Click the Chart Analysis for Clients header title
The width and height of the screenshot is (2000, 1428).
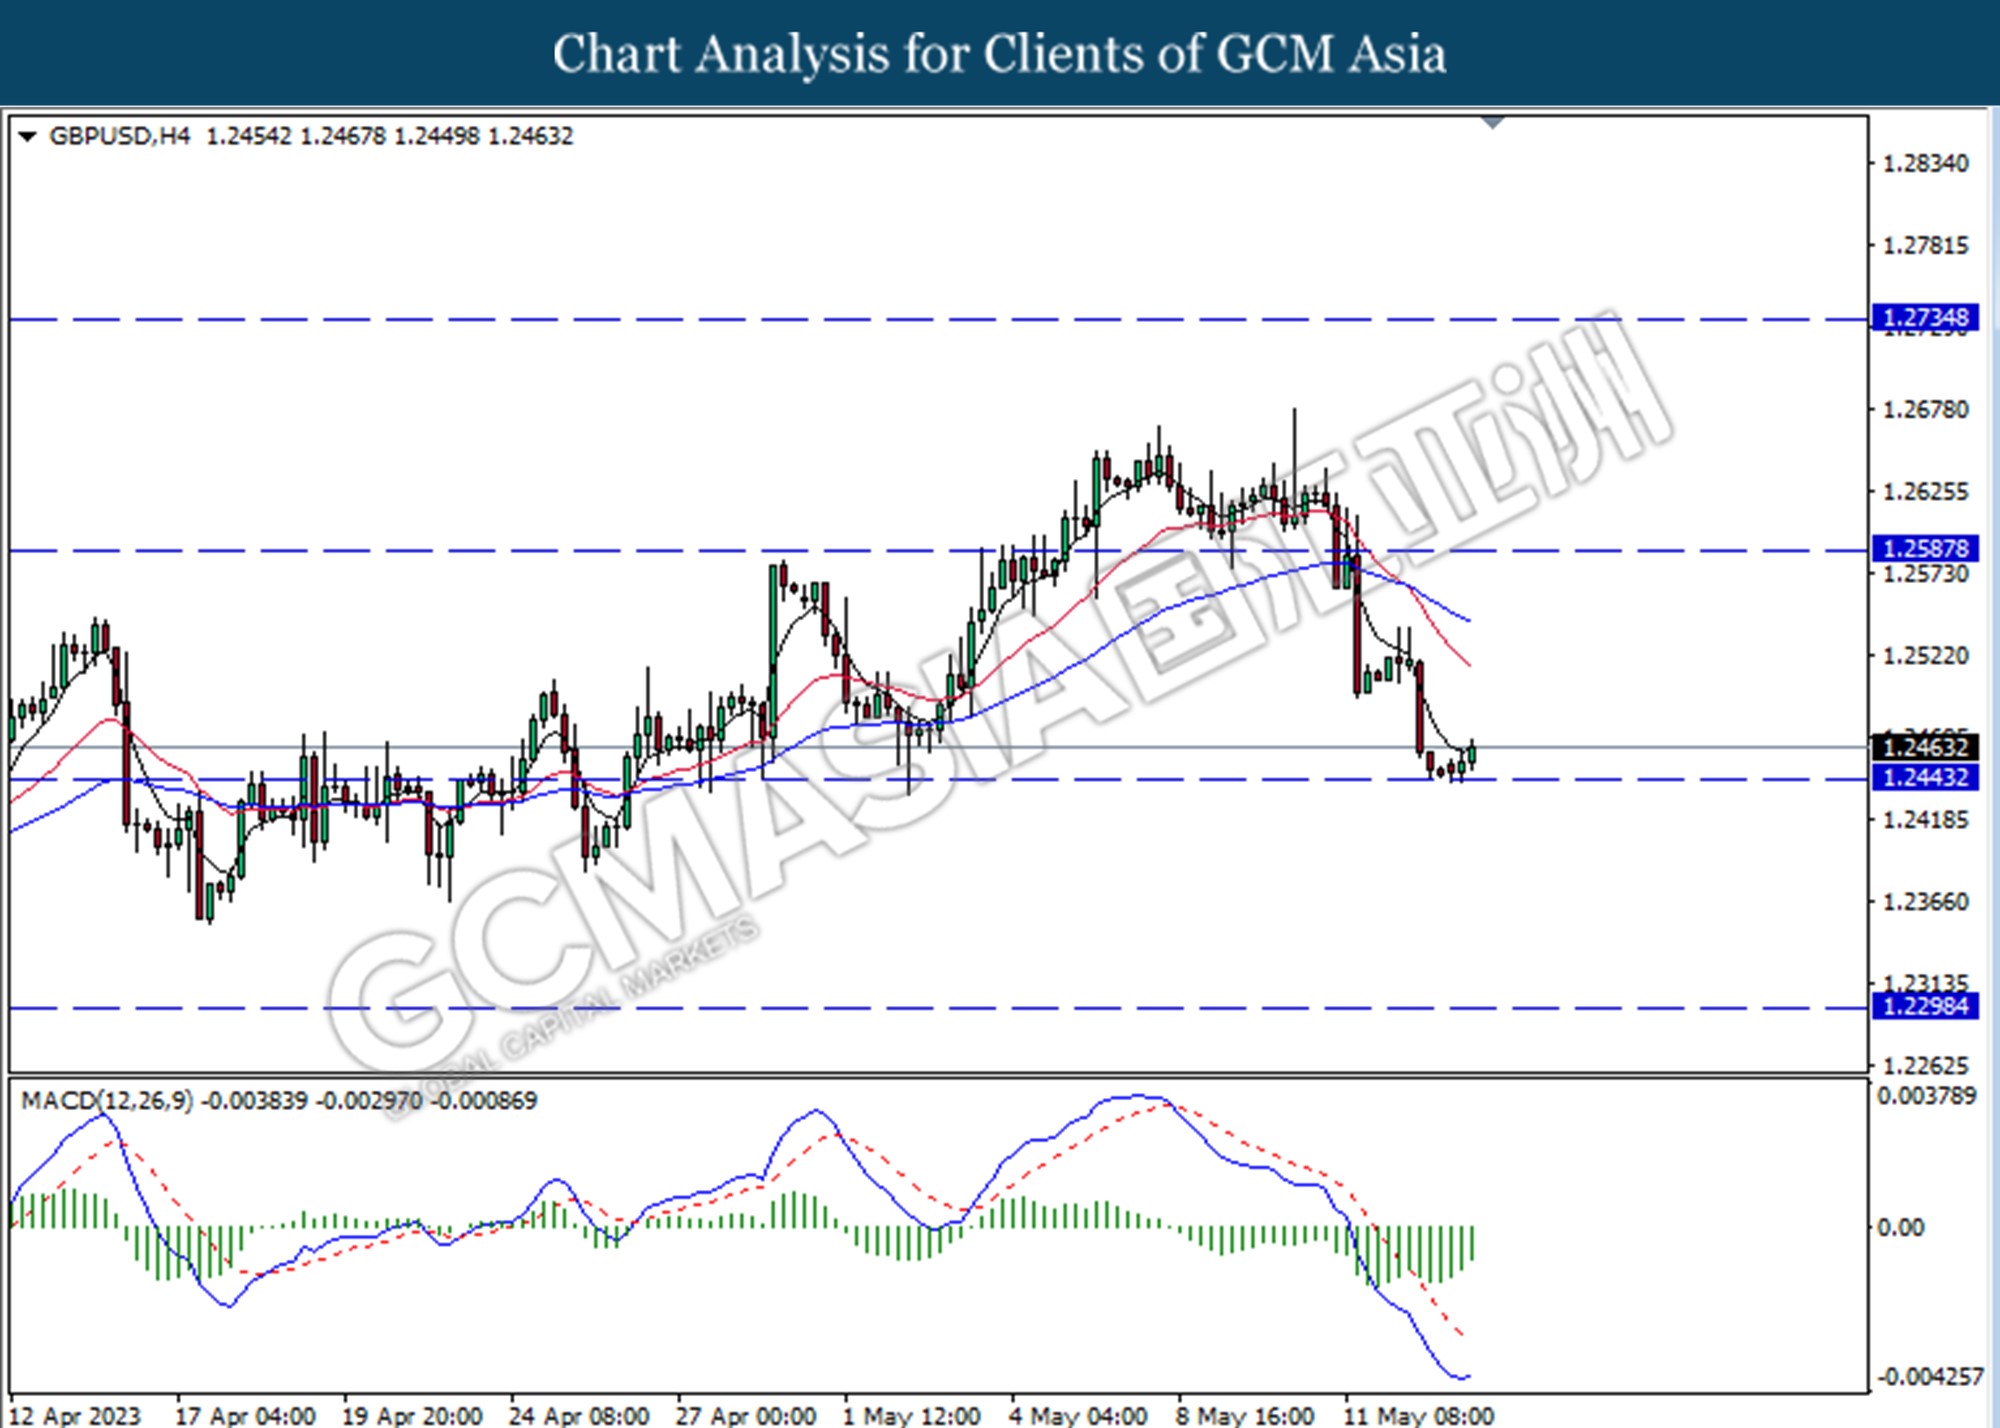pos(1000,53)
